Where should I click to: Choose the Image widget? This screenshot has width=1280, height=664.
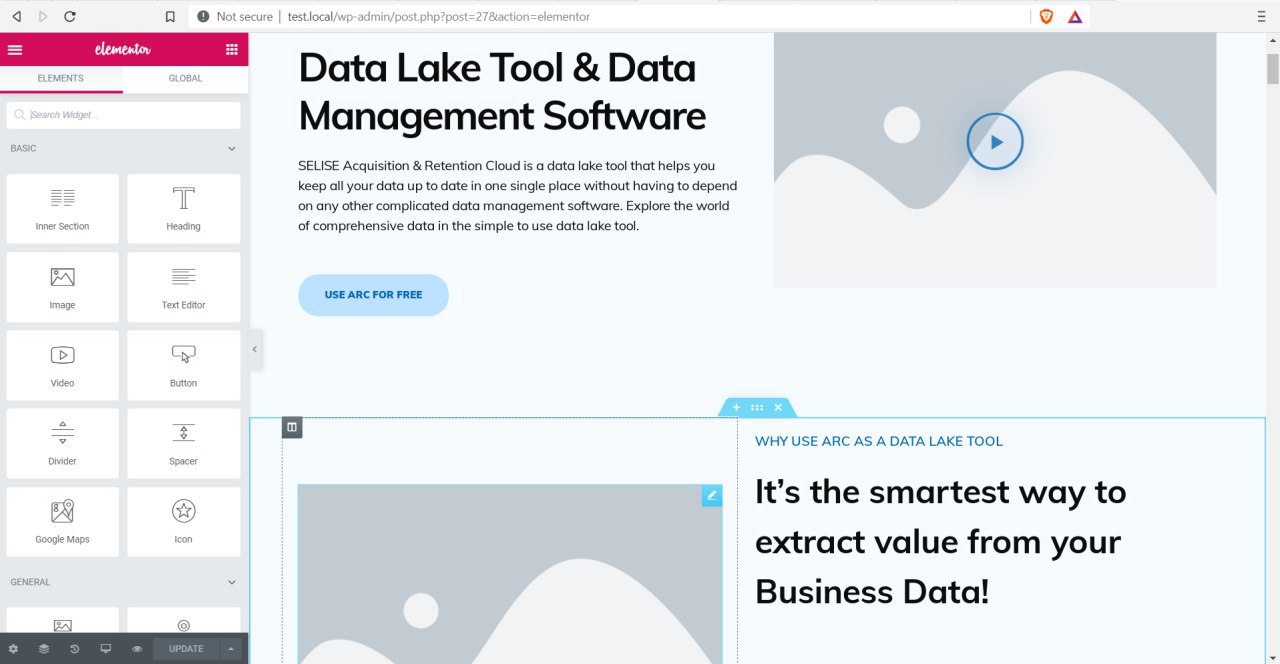(x=62, y=287)
